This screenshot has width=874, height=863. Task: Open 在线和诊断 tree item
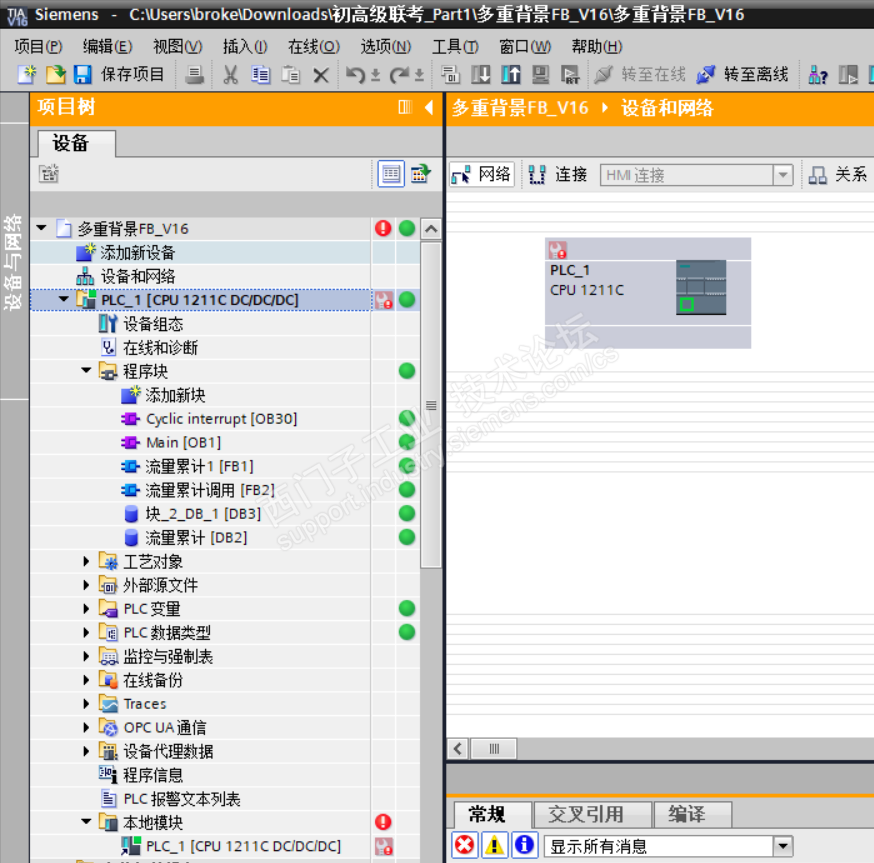point(161,348)
